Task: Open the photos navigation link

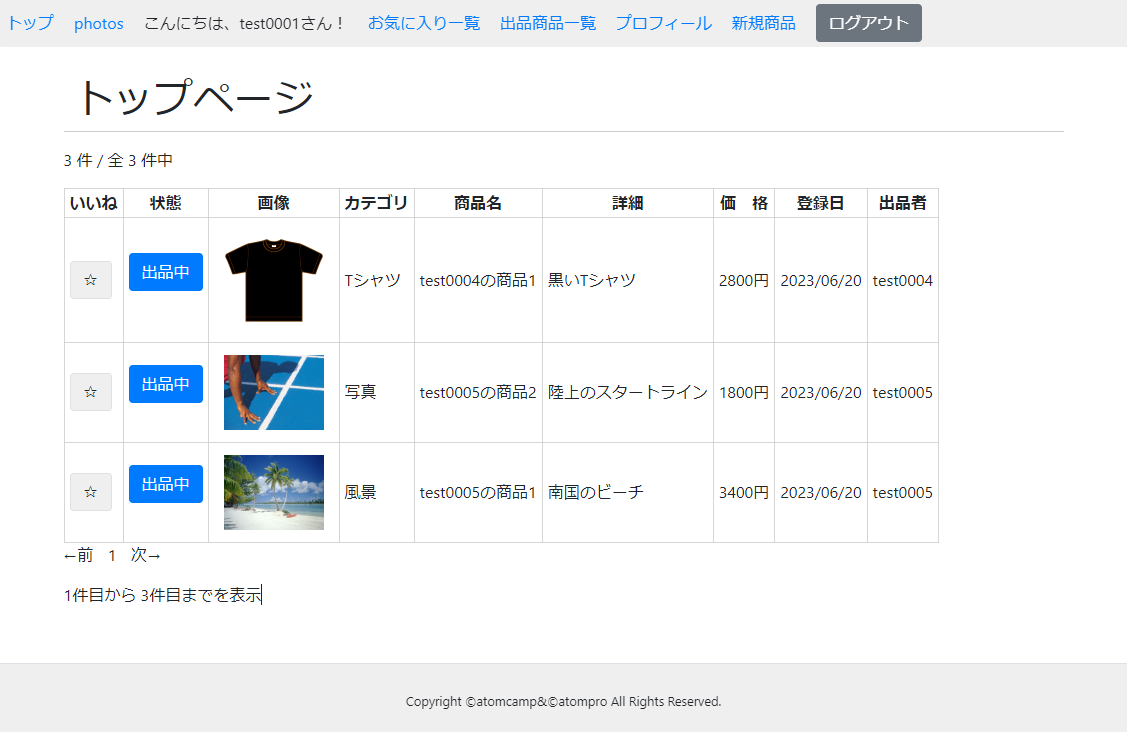Action: pos(99,23)
